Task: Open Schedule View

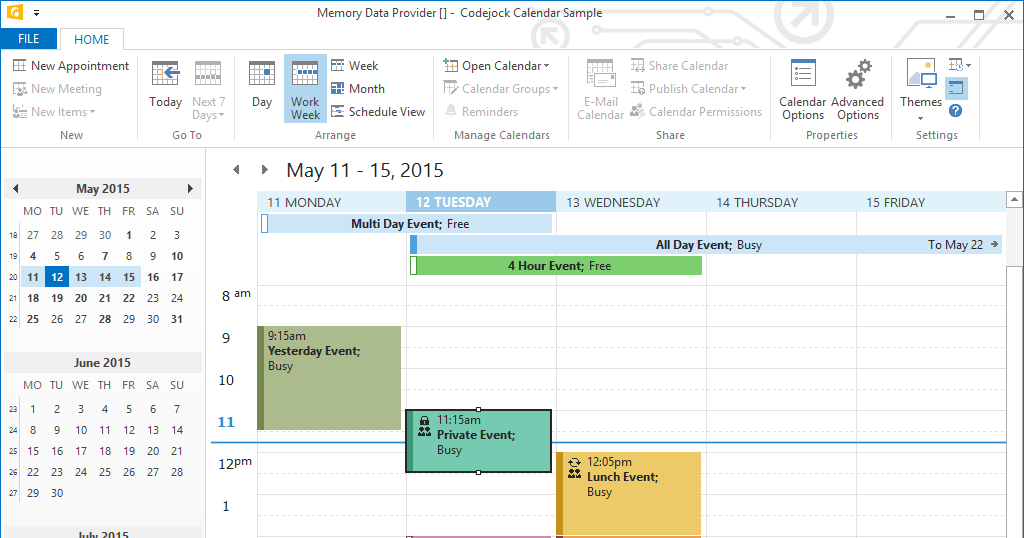Action: [378, 112]
